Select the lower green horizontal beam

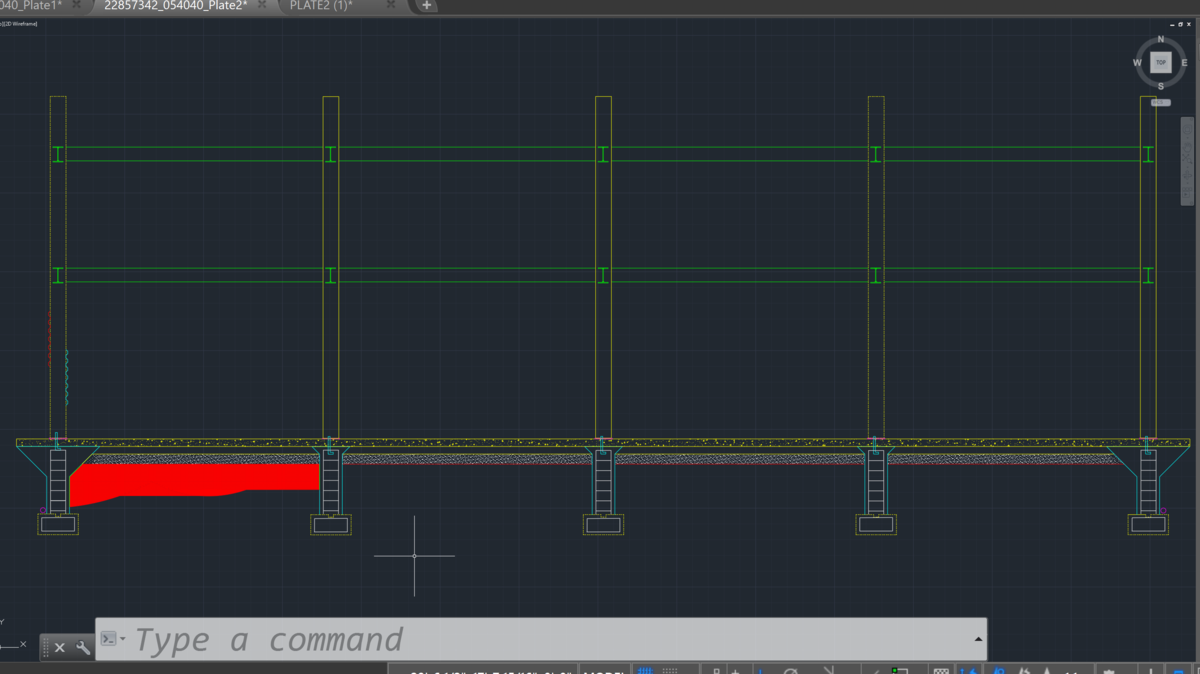pos(603,275)
